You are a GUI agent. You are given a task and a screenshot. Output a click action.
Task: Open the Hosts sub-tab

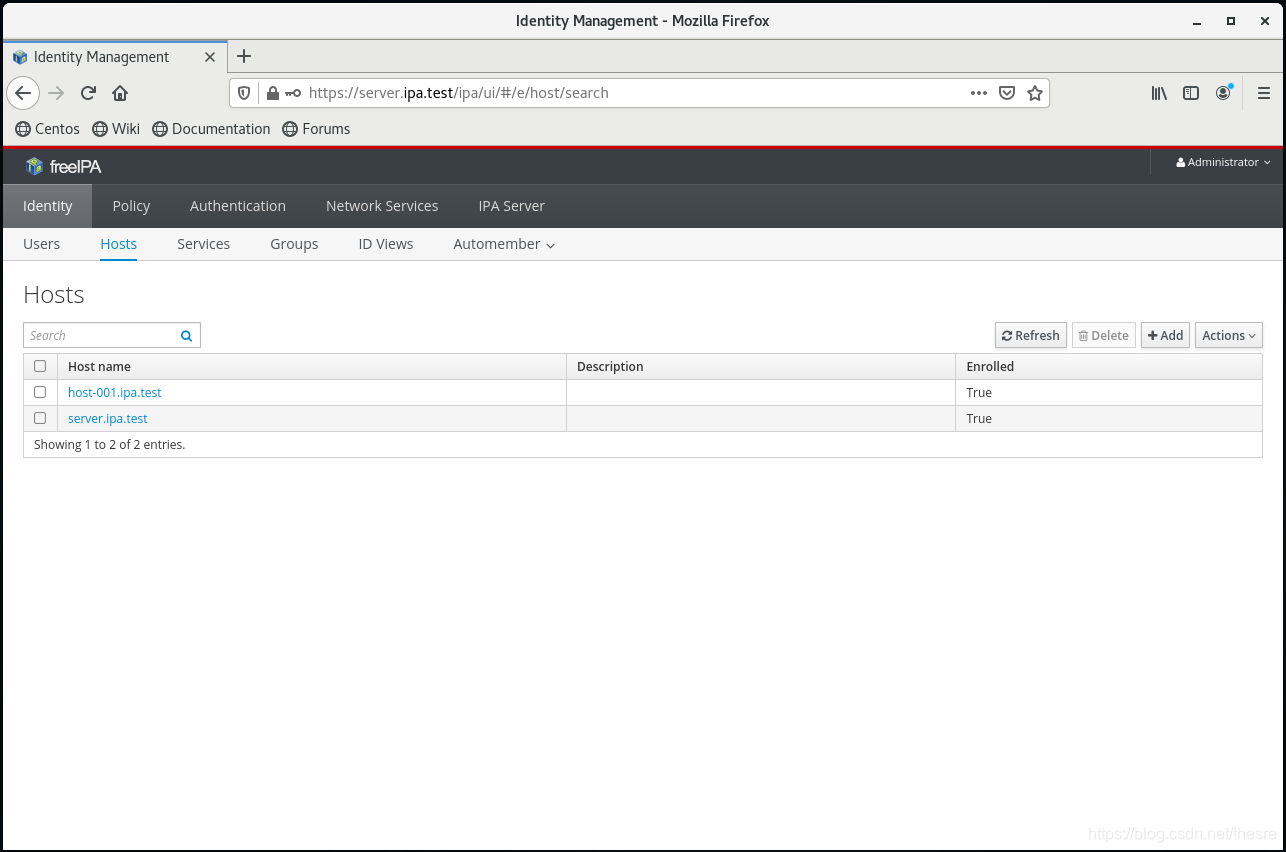119,244
